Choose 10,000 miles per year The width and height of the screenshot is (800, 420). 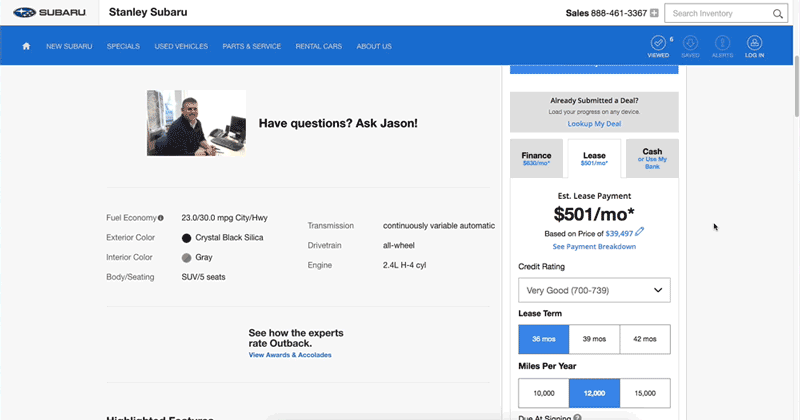tap(544, 393)
